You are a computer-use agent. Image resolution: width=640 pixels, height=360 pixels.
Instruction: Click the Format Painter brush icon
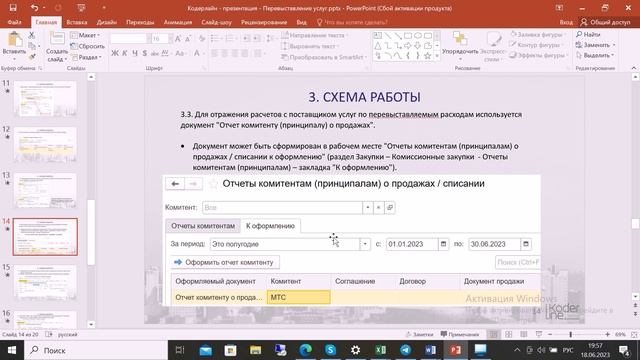[x=32, y=57]
